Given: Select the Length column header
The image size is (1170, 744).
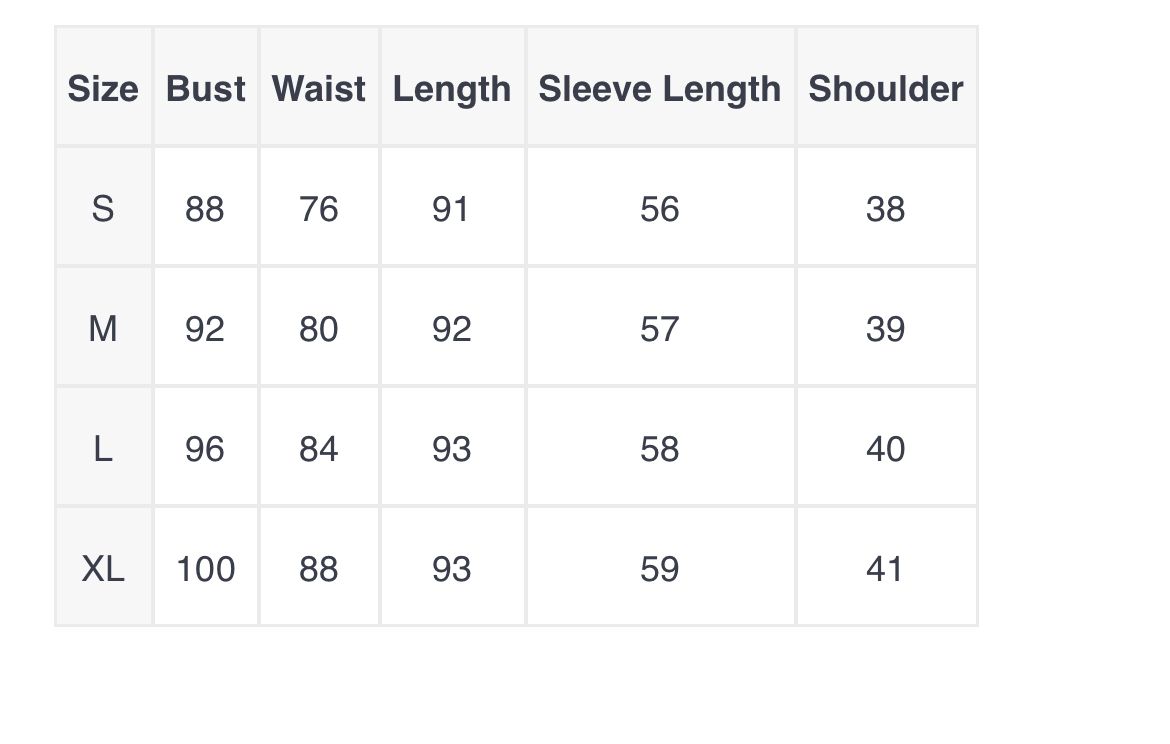Looking at the screenshot, I should click(x=451, y=90).
